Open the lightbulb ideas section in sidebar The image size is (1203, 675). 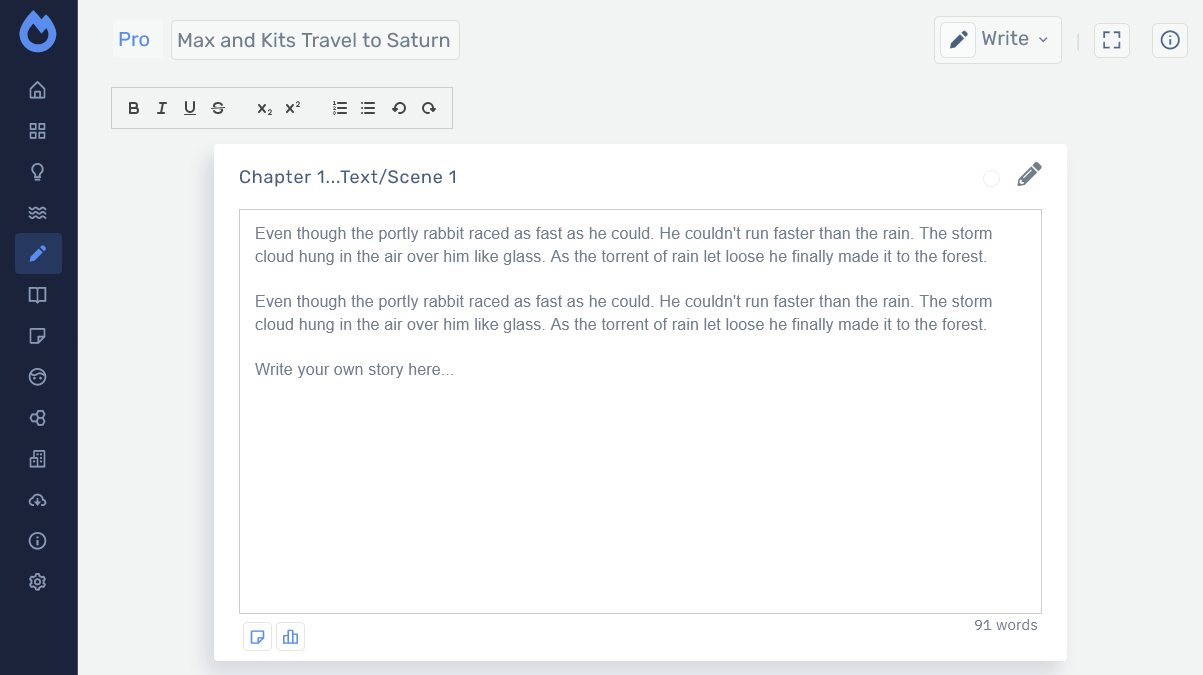(x=38, y=172)
